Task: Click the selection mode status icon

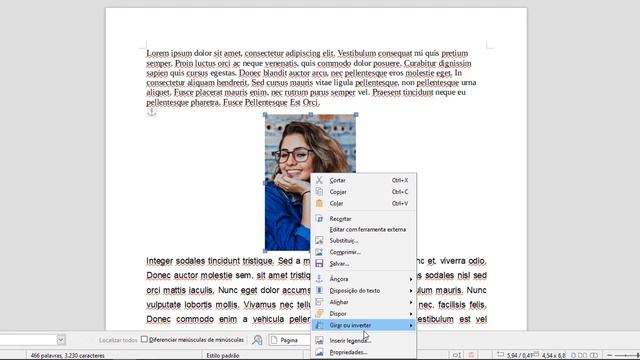Action: [x=457, y=355]
